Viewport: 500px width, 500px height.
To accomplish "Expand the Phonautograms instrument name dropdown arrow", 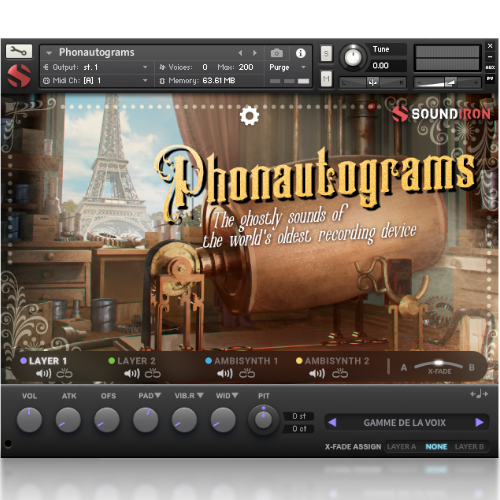I will tap(49, 53).
